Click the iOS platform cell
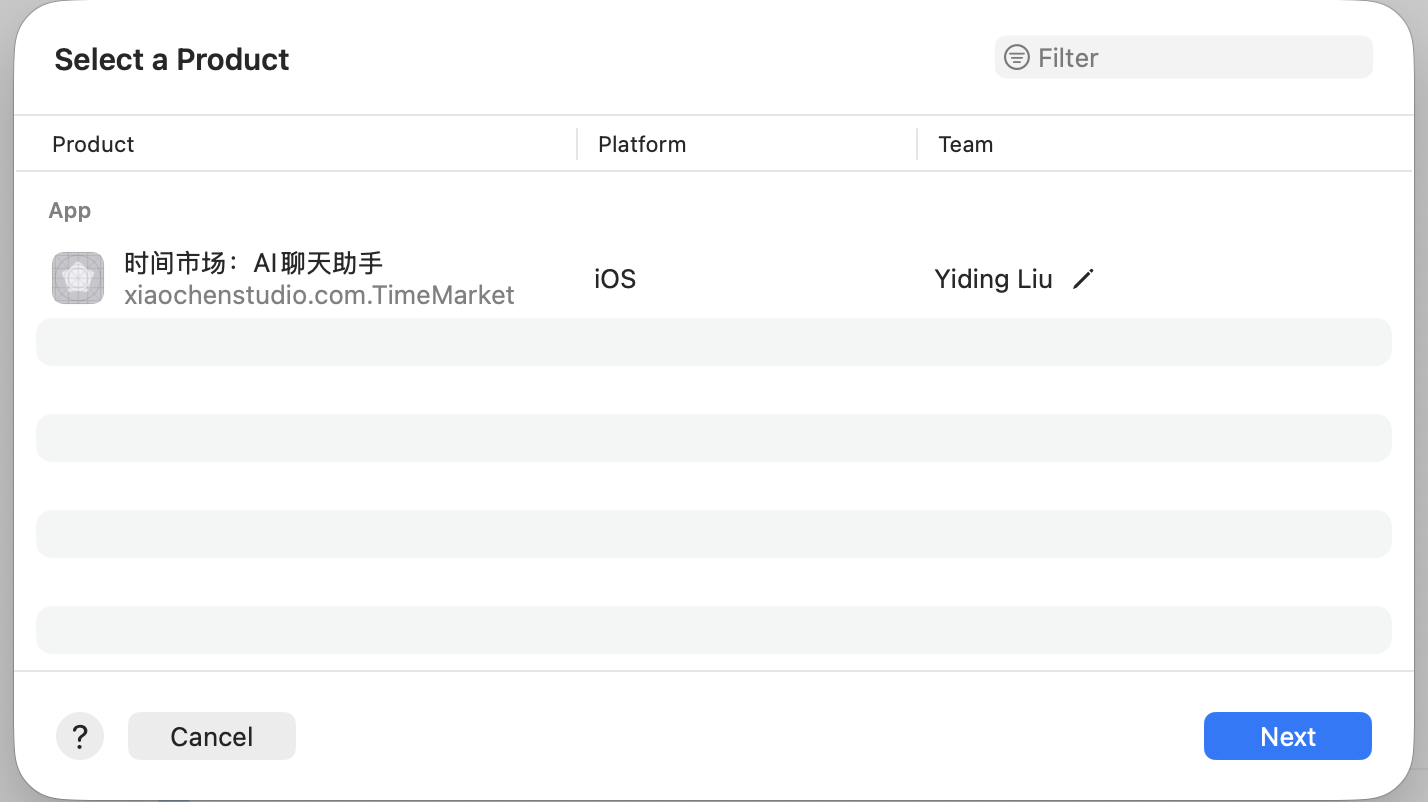Screen dimensions: 1428x802 point(615,279)
